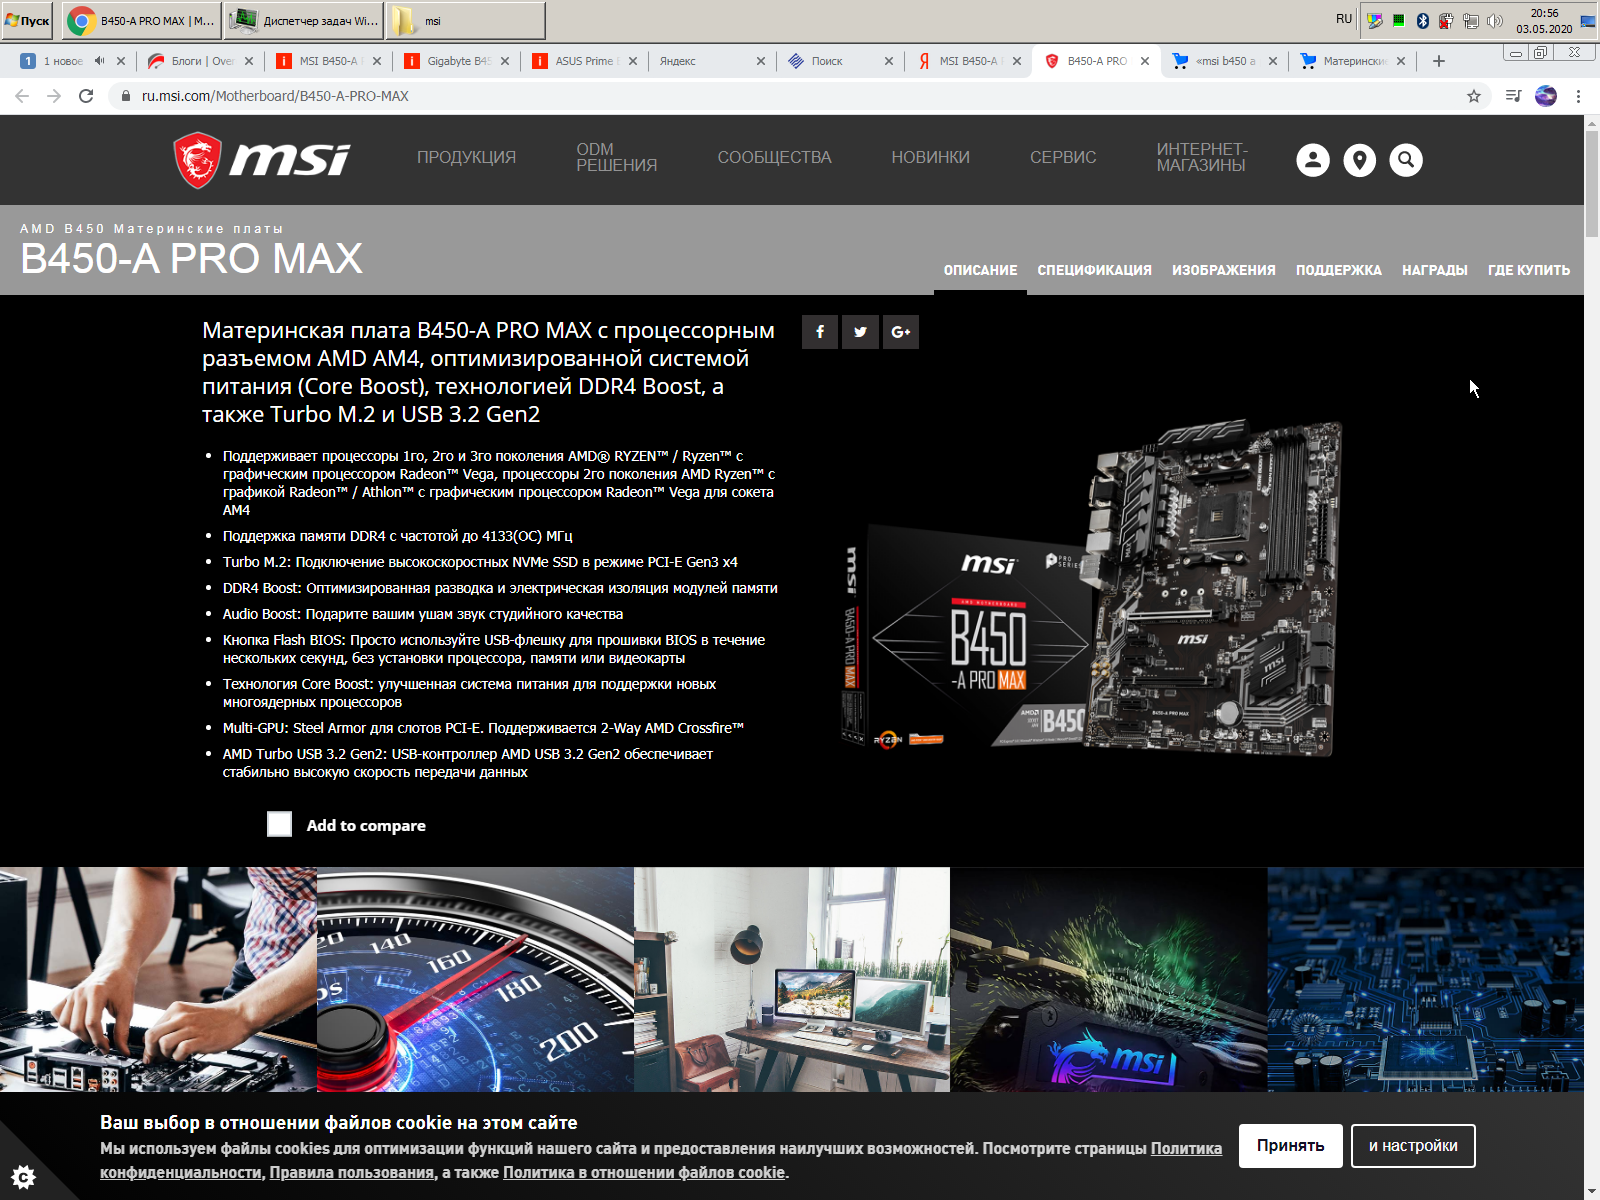Viewport: 1600px width, 1200px height.
Task: Accept cookies with Принять button
Action: 1290,1146
